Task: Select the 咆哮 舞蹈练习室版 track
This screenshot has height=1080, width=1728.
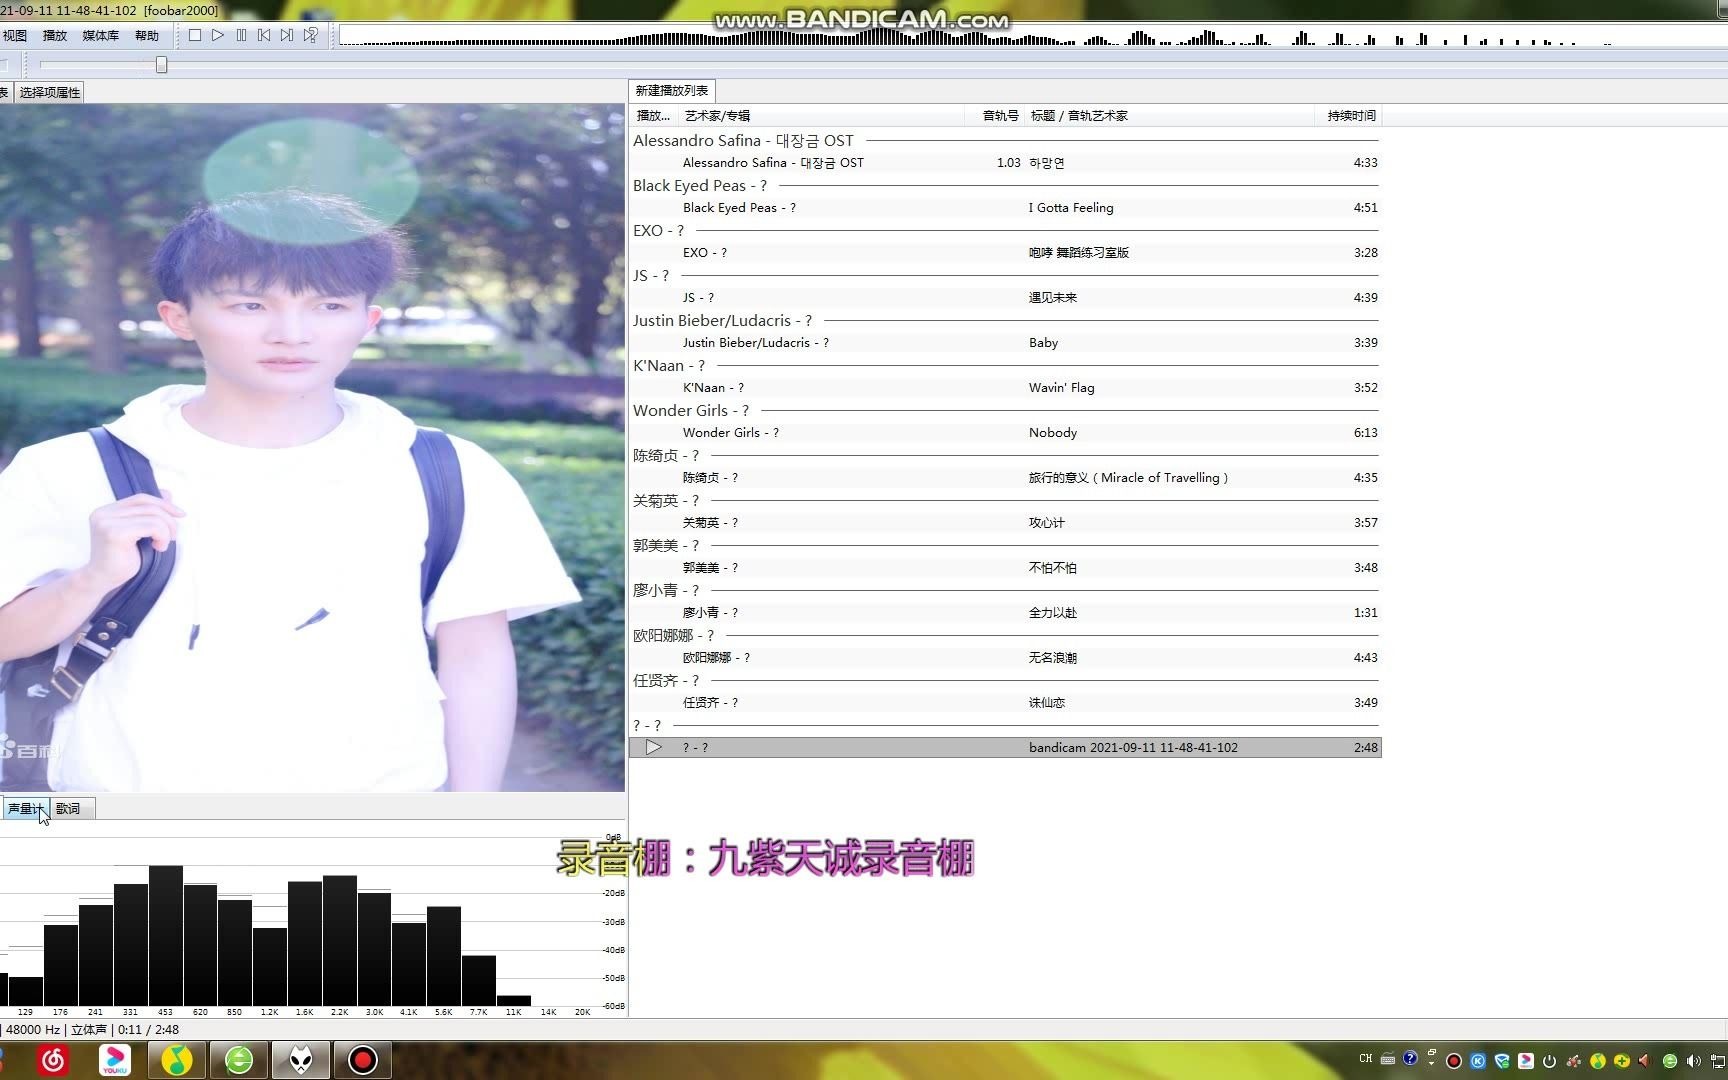Action: coord(1005,252)
